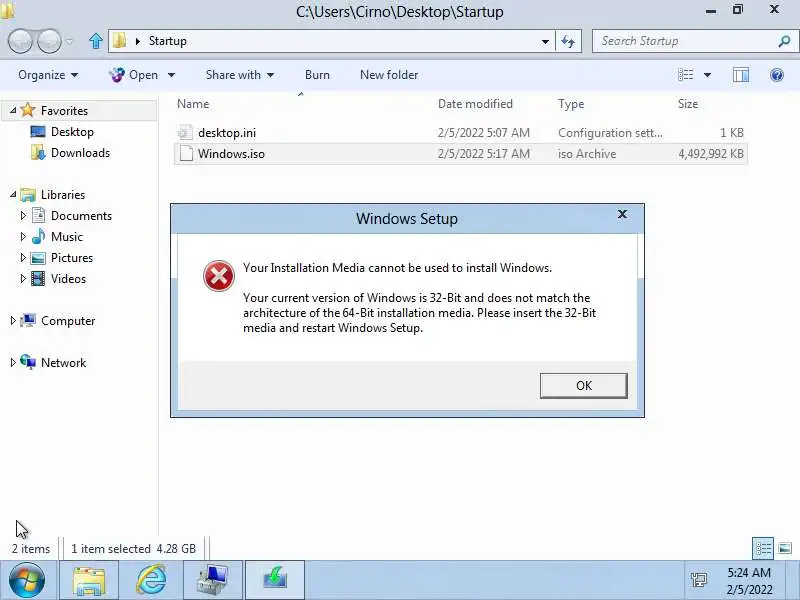Screen dimensions: 800x600
Task: Sort by the Type column
Action: [x=571, y=104]
